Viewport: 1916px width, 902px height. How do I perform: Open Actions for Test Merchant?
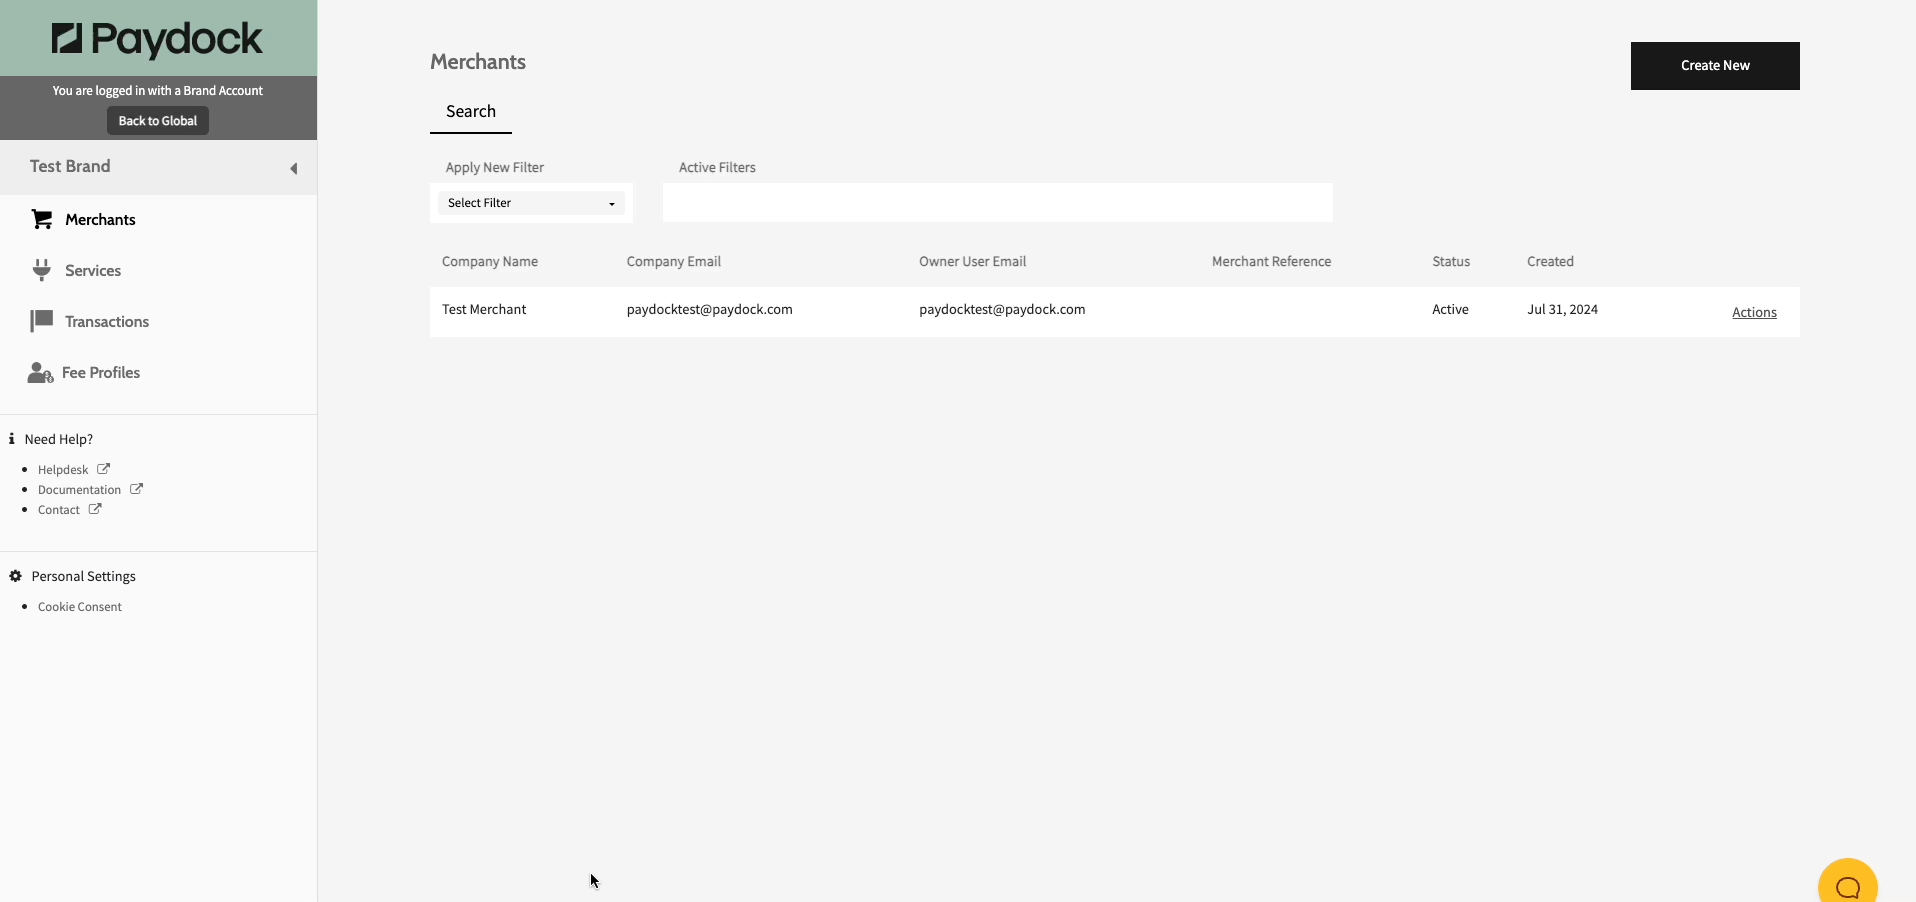pos(1754,313)
